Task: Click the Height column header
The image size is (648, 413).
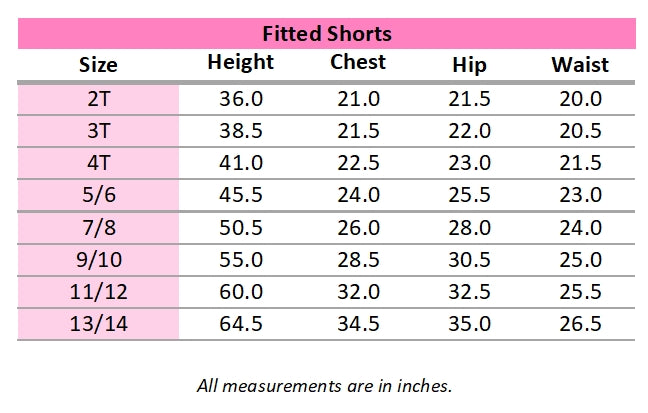Action: [x=240, y=63]
